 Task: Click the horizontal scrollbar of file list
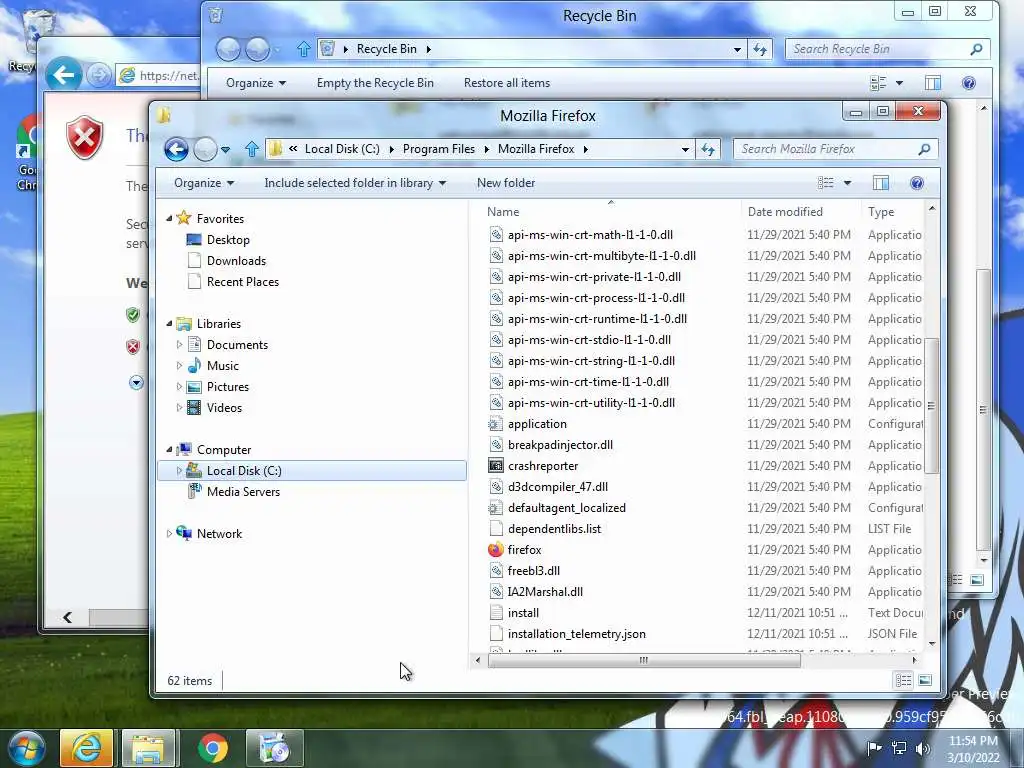(644, 660)
